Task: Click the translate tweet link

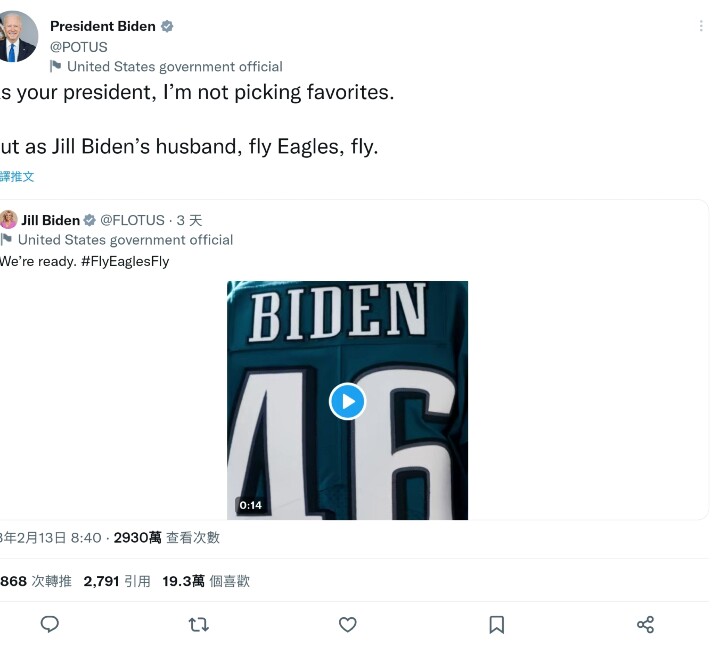Action: [x=17, y=177]
